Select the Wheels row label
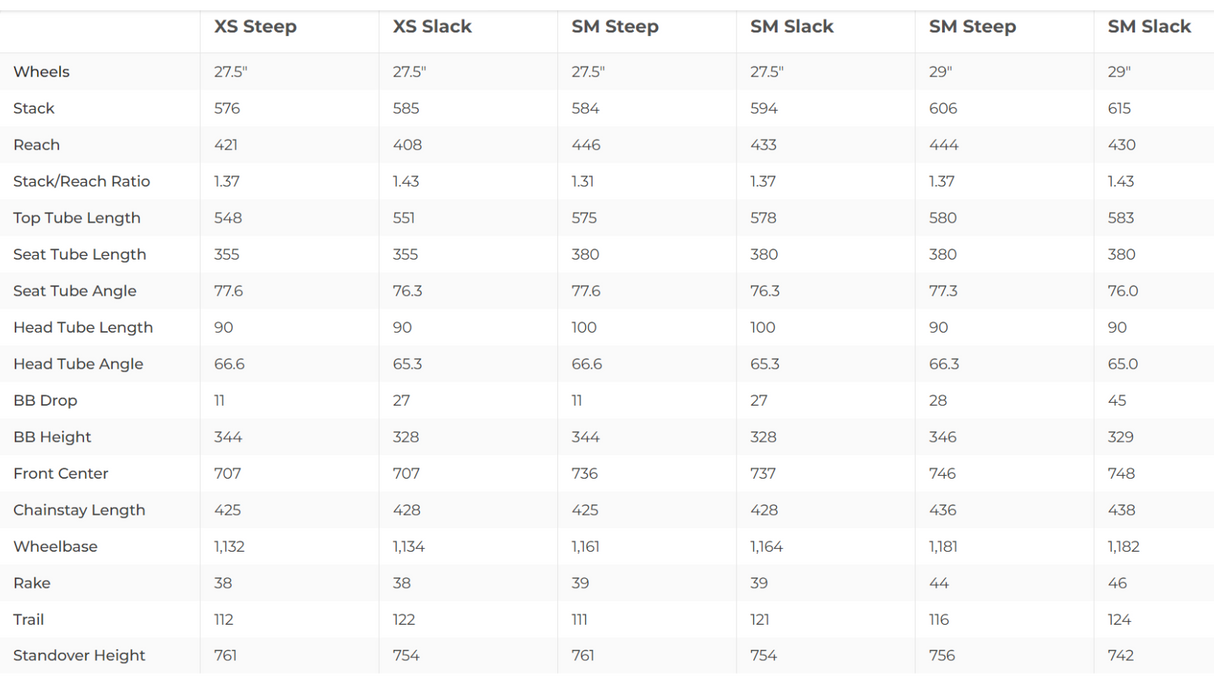The width and height of the screenshot is (1214, 683). (x=42, y=72)
